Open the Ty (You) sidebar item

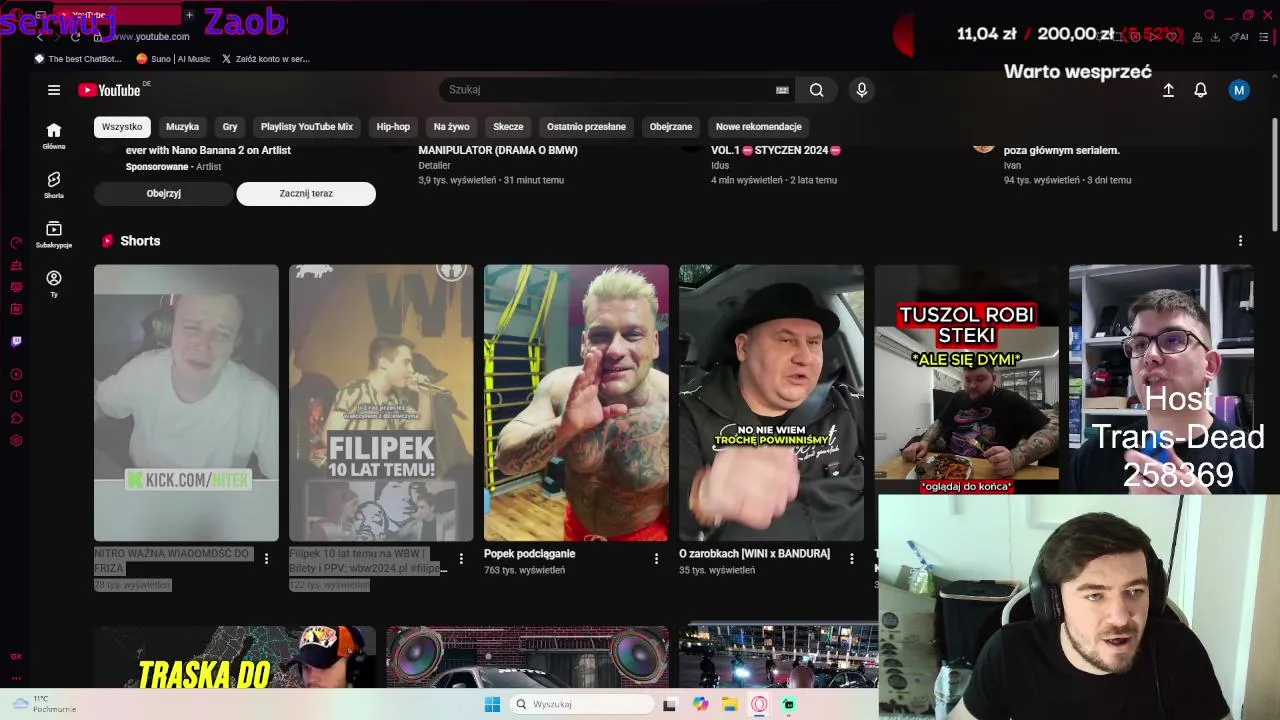[54, 283]
